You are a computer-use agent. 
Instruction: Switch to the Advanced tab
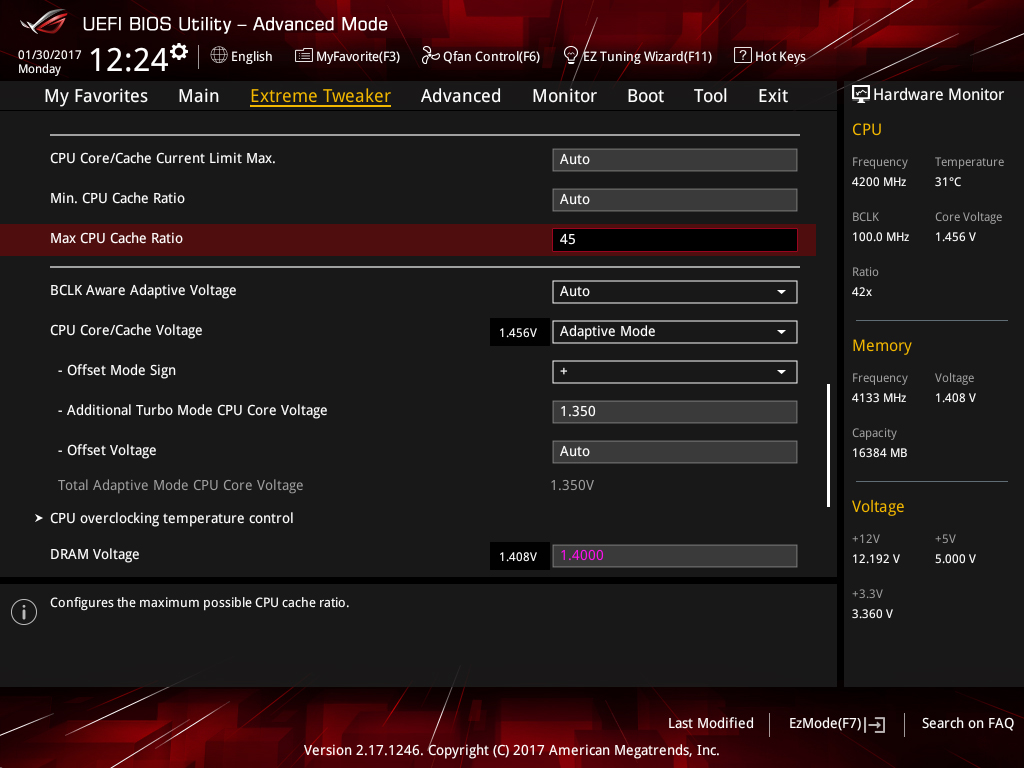click(460, 96)
